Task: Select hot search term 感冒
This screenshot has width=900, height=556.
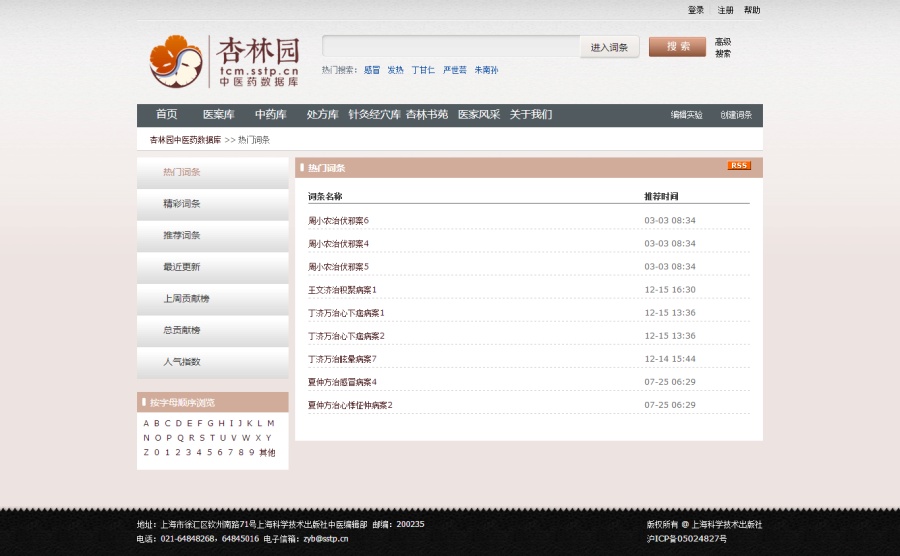Action: (372, 70)
